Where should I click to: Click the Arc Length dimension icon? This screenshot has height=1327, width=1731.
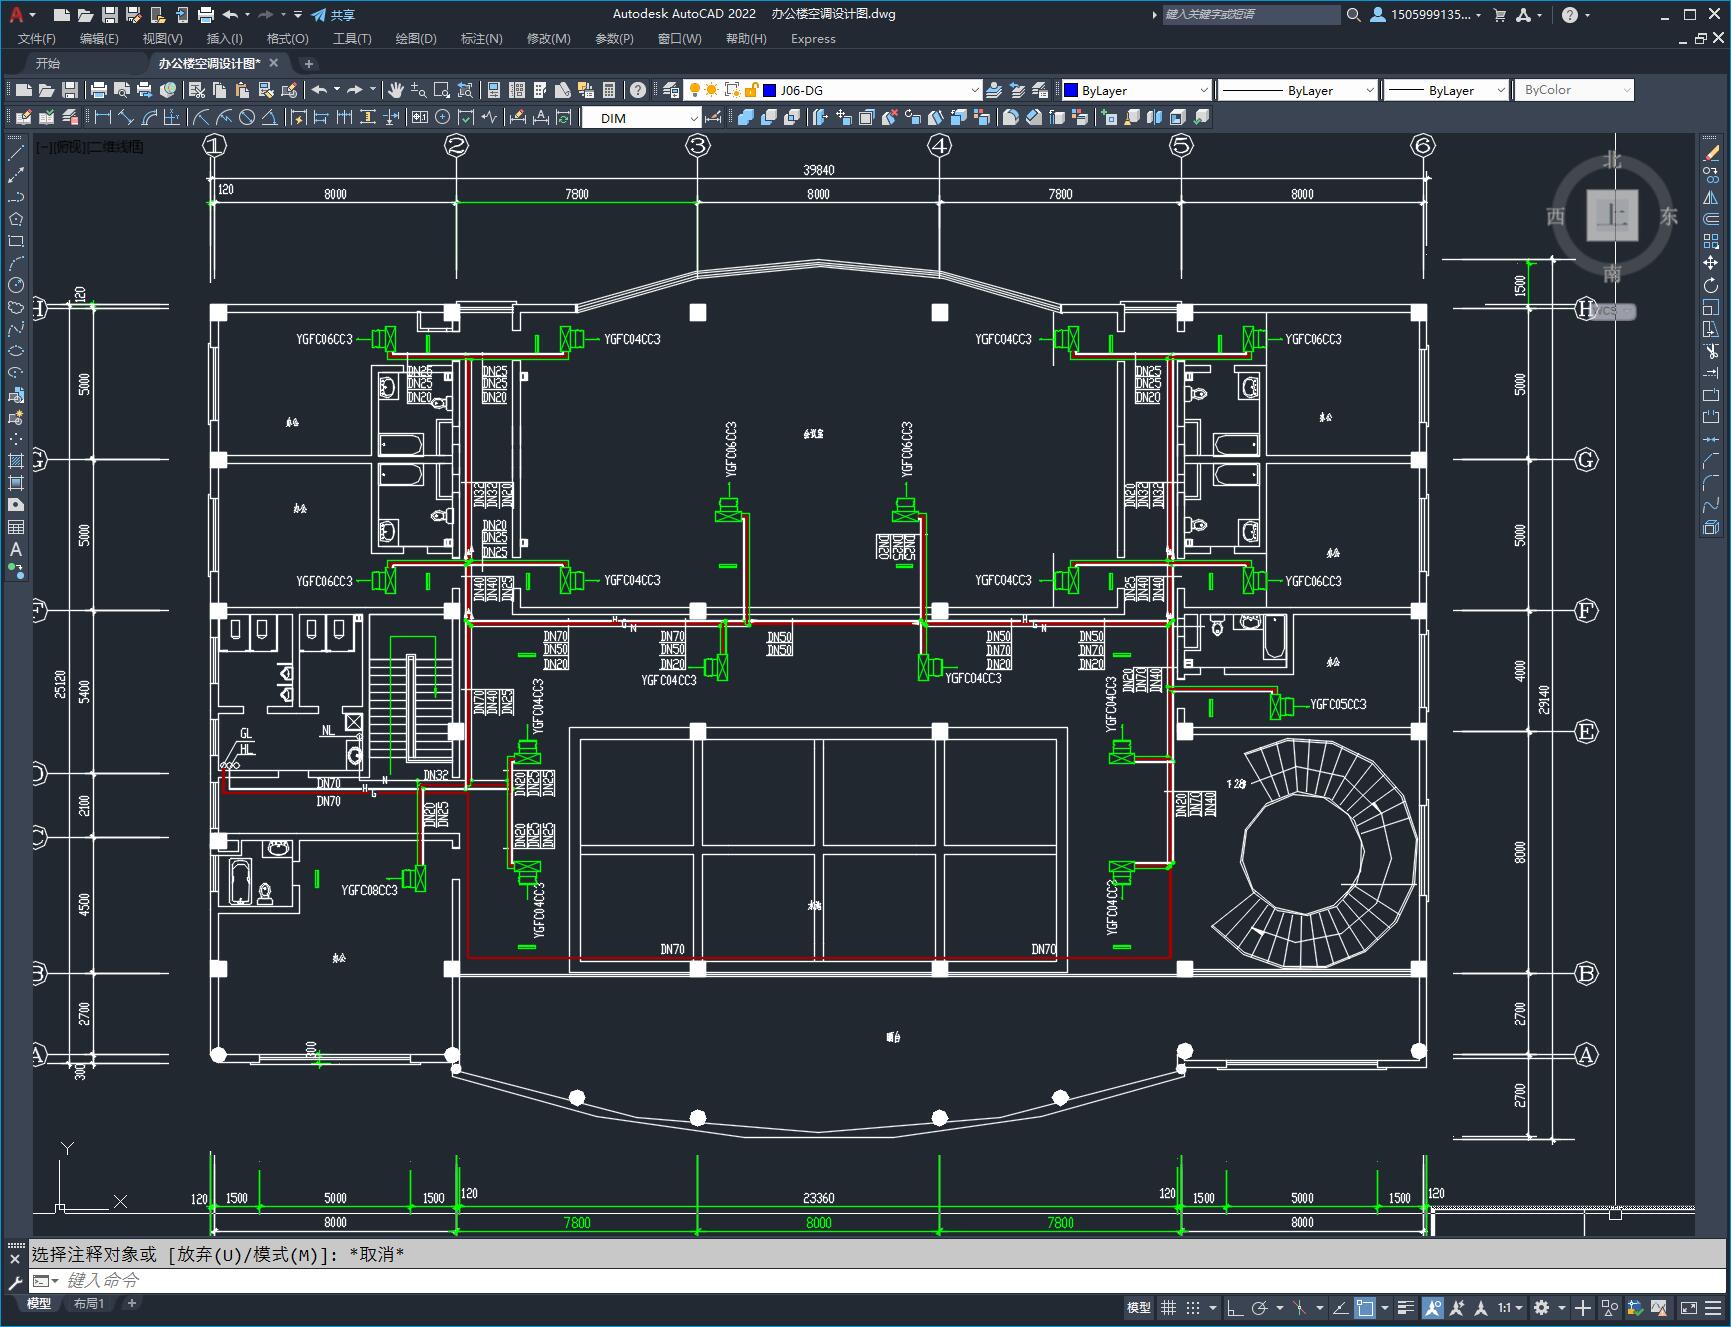(x=148, y=117)
